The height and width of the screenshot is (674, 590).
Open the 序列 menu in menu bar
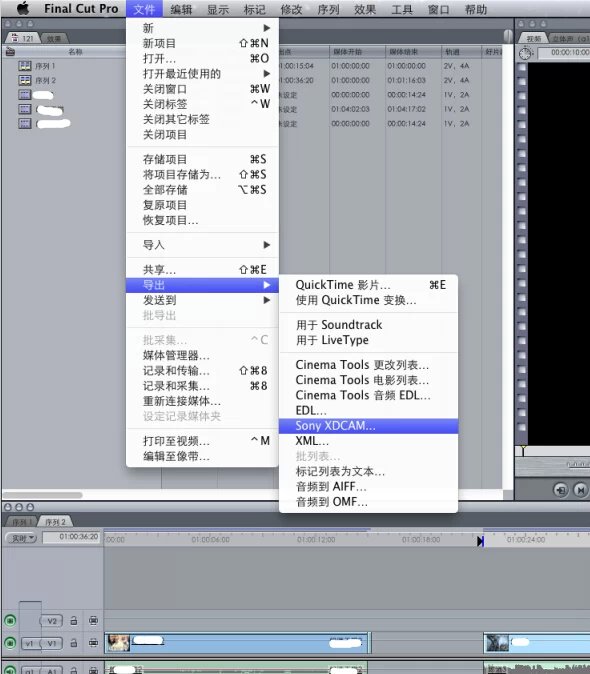click(328, 9)
